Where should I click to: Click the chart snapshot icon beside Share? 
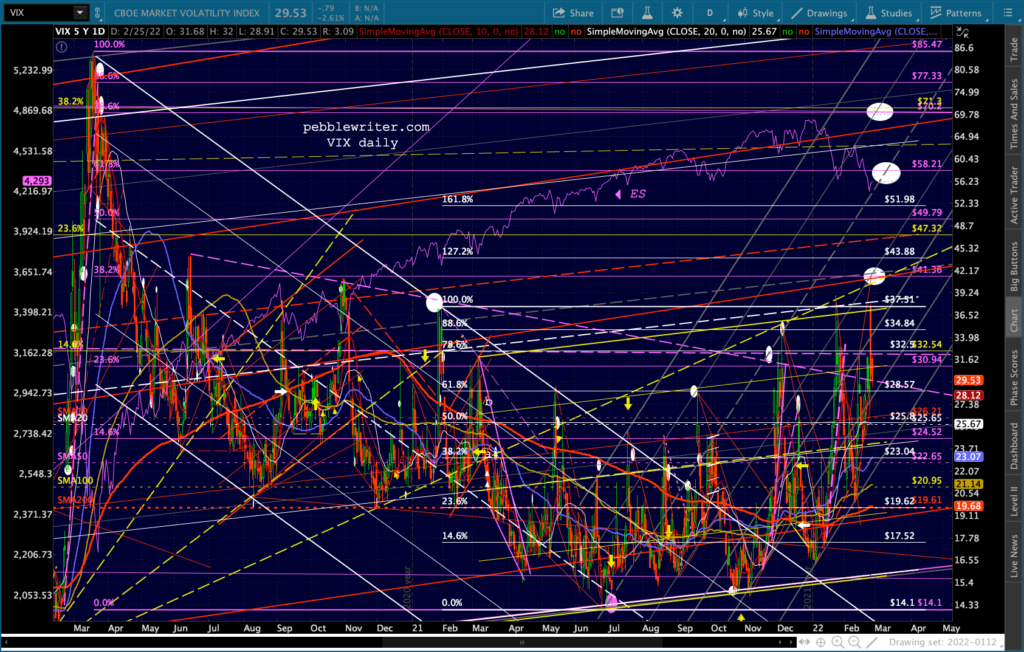[x=616, y=12]
